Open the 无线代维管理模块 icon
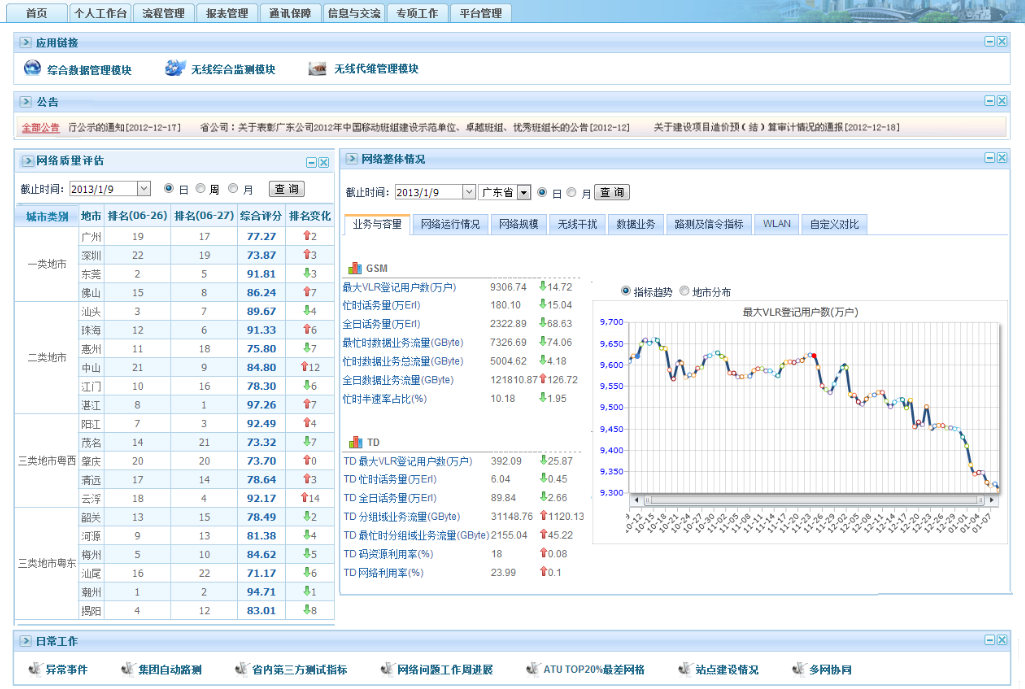The image size is (1025, 689). pyautogui.click(x=318, y=69)
